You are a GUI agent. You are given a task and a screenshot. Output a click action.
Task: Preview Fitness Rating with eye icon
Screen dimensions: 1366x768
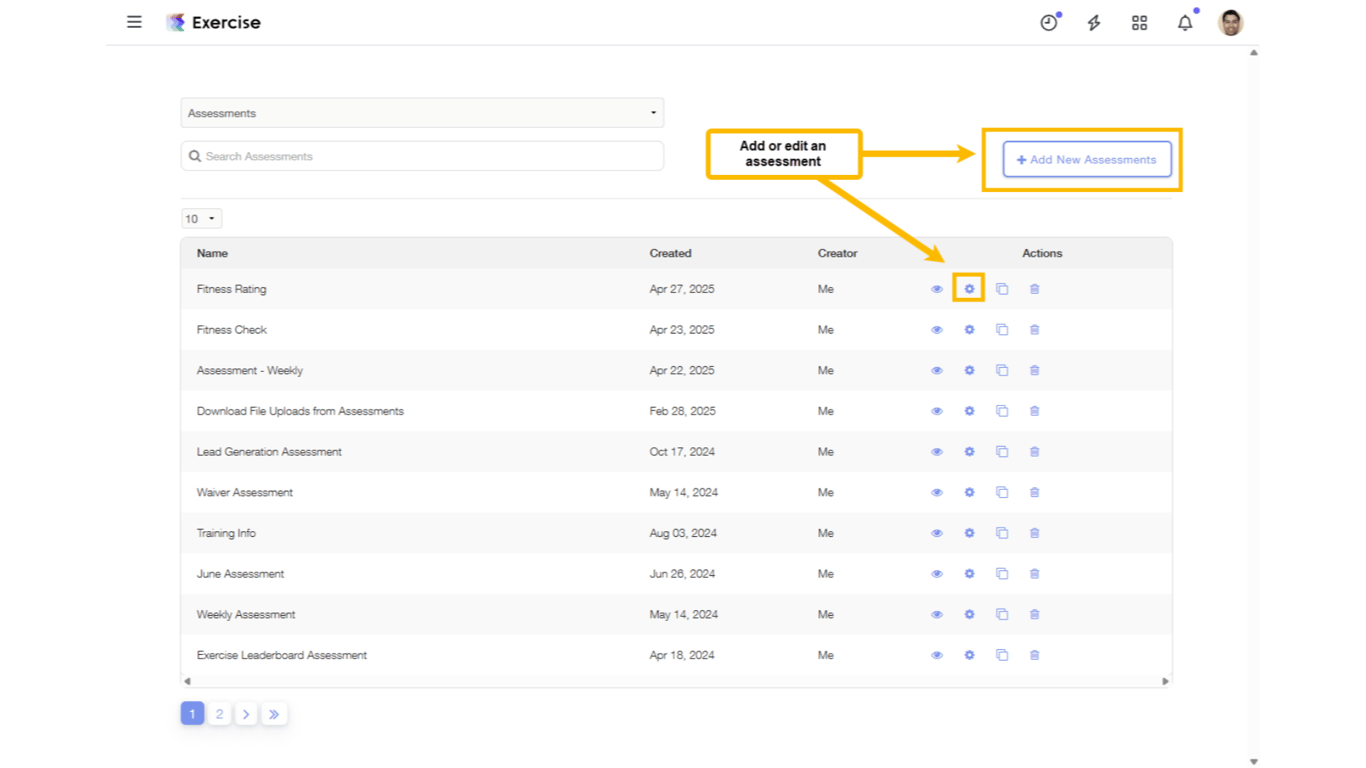937,289
